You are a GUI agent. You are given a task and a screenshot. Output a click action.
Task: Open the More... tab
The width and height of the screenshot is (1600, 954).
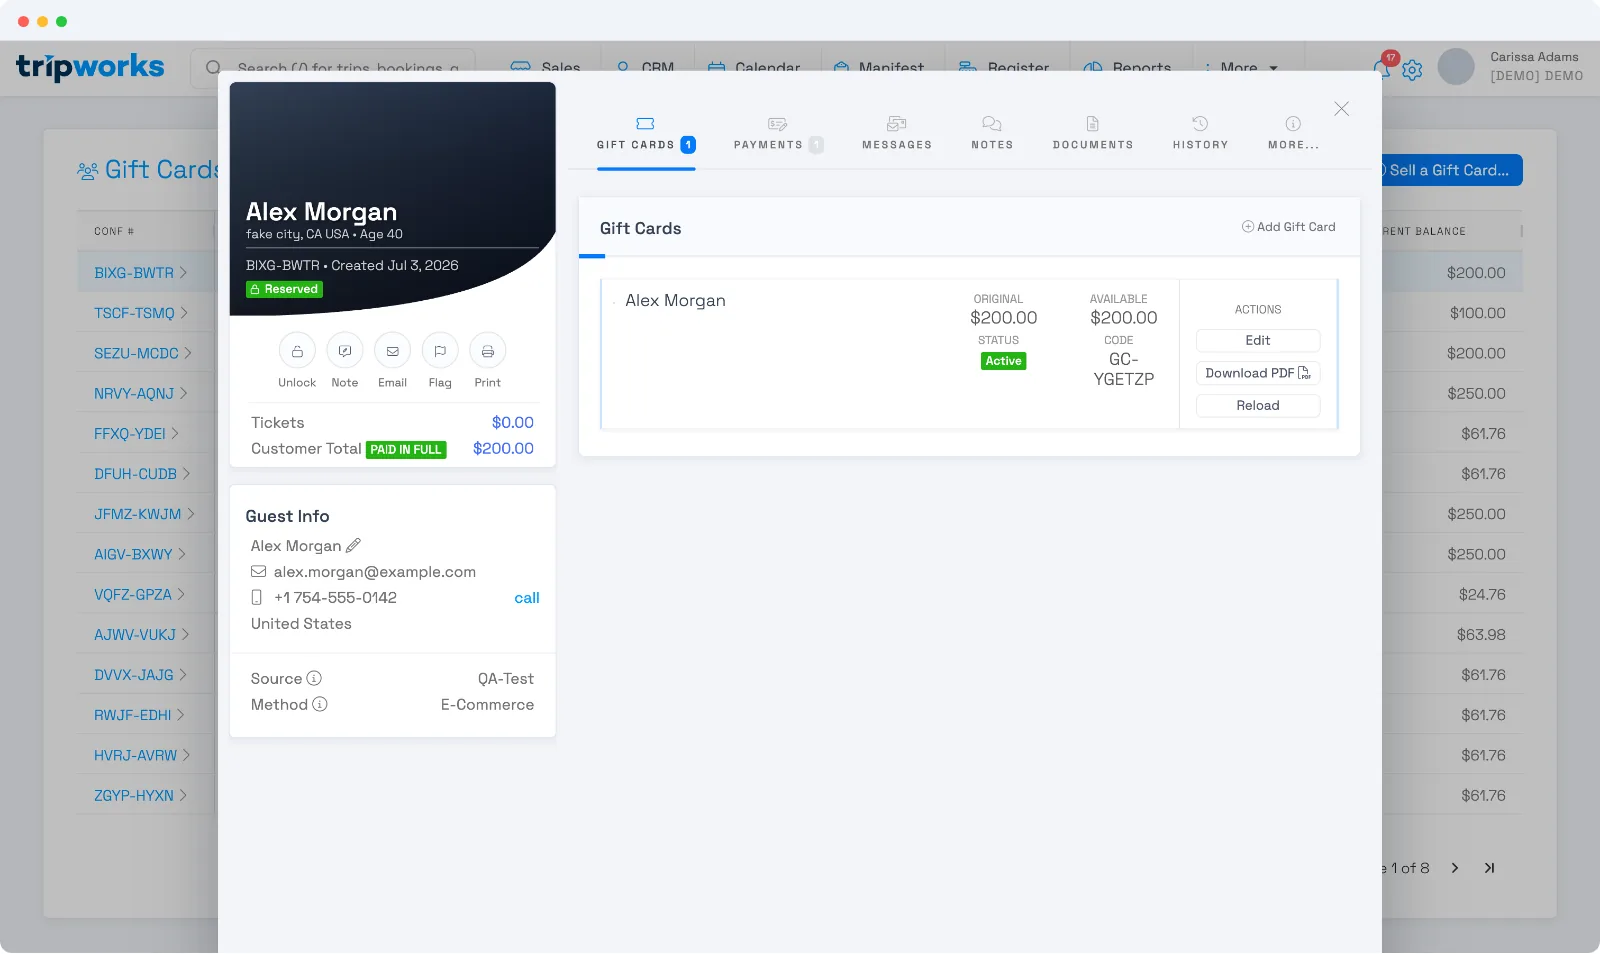coord(1293,135)
